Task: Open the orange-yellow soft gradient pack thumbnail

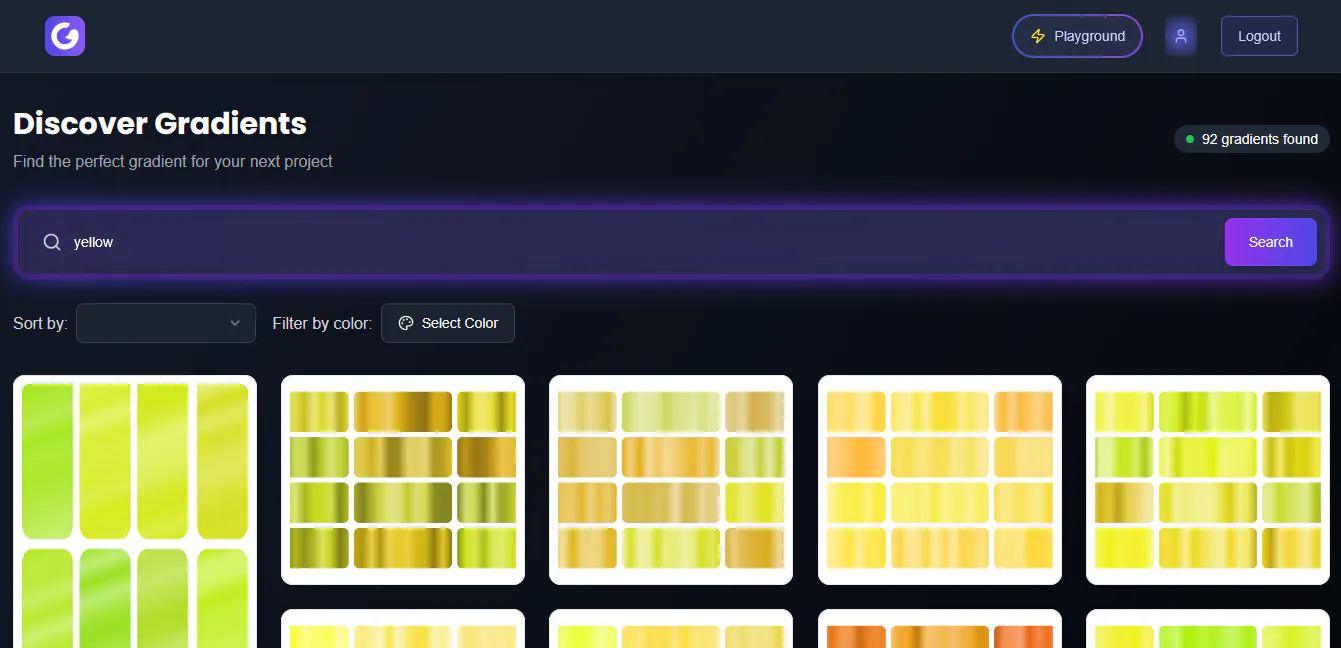Action: pos(940,480)
